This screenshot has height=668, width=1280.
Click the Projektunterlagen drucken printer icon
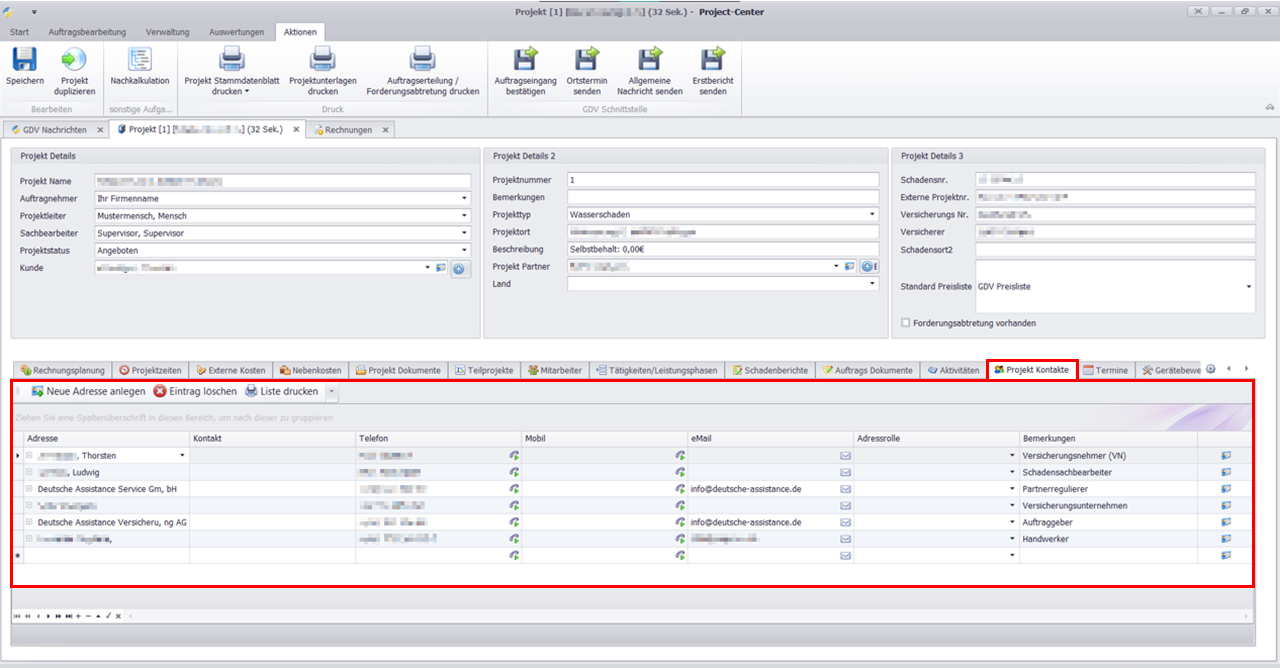(323, 60)
